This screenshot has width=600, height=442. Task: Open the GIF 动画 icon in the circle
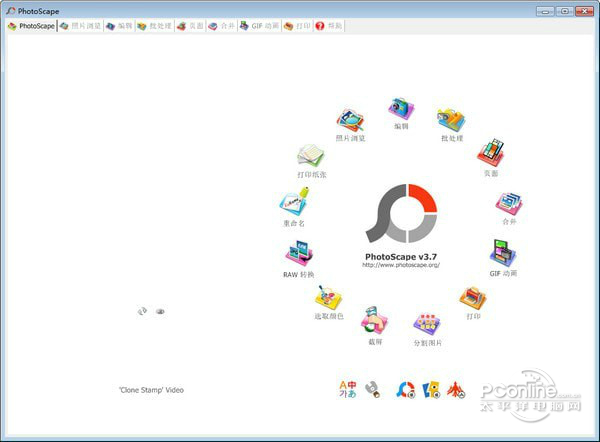pos(503,253)
